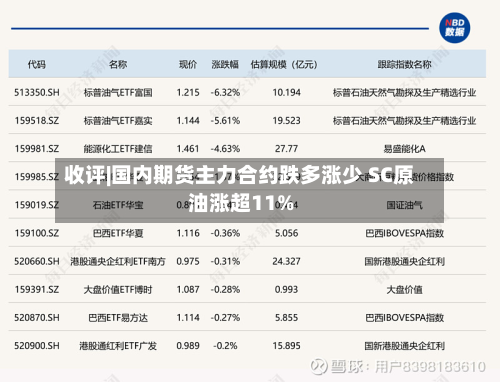
Task: Select the name 港股通央企红利ETF南方
Action: (x=118, y=261)
